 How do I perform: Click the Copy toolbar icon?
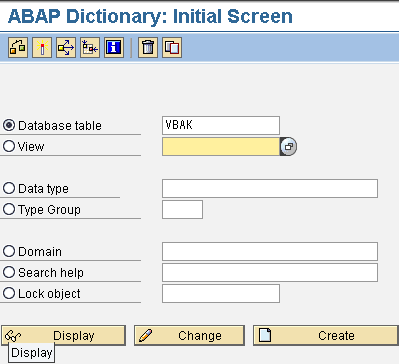(172, 48)
